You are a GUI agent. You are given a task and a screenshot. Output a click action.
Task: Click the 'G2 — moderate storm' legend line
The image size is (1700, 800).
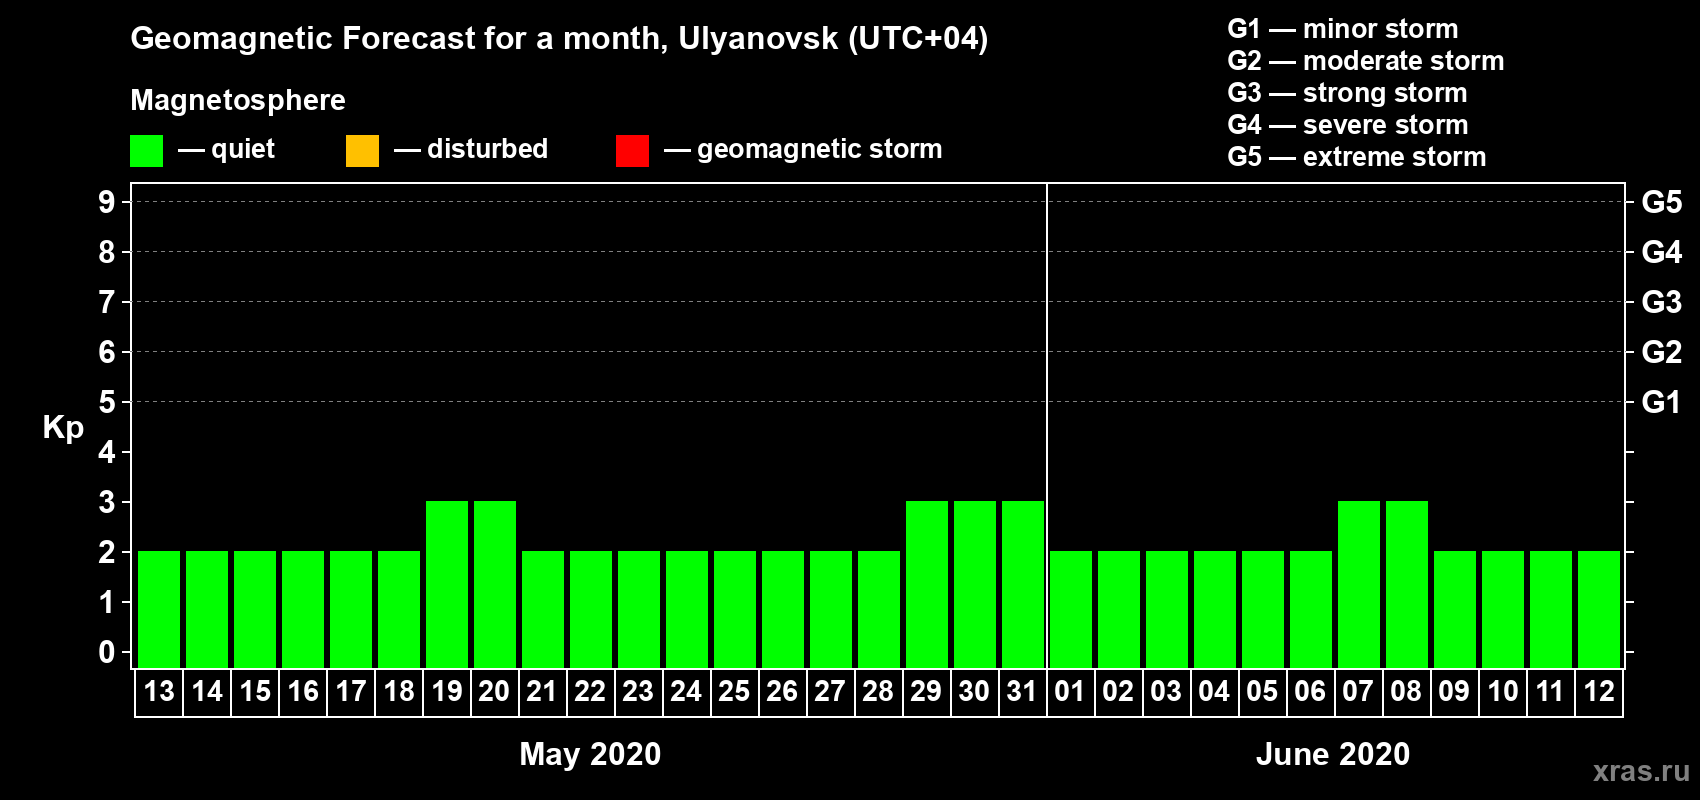(x=1366, y=61)
